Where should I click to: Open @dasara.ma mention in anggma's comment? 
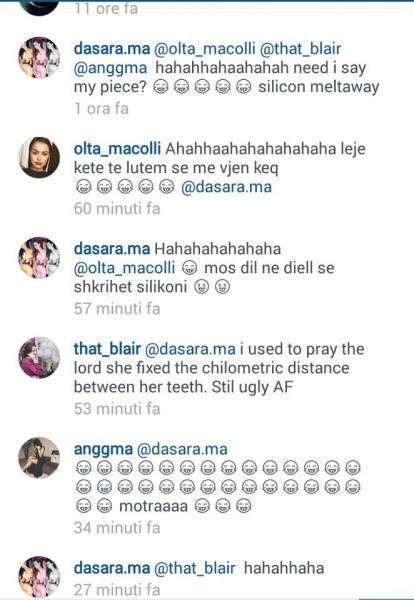[x=183, y=449]
